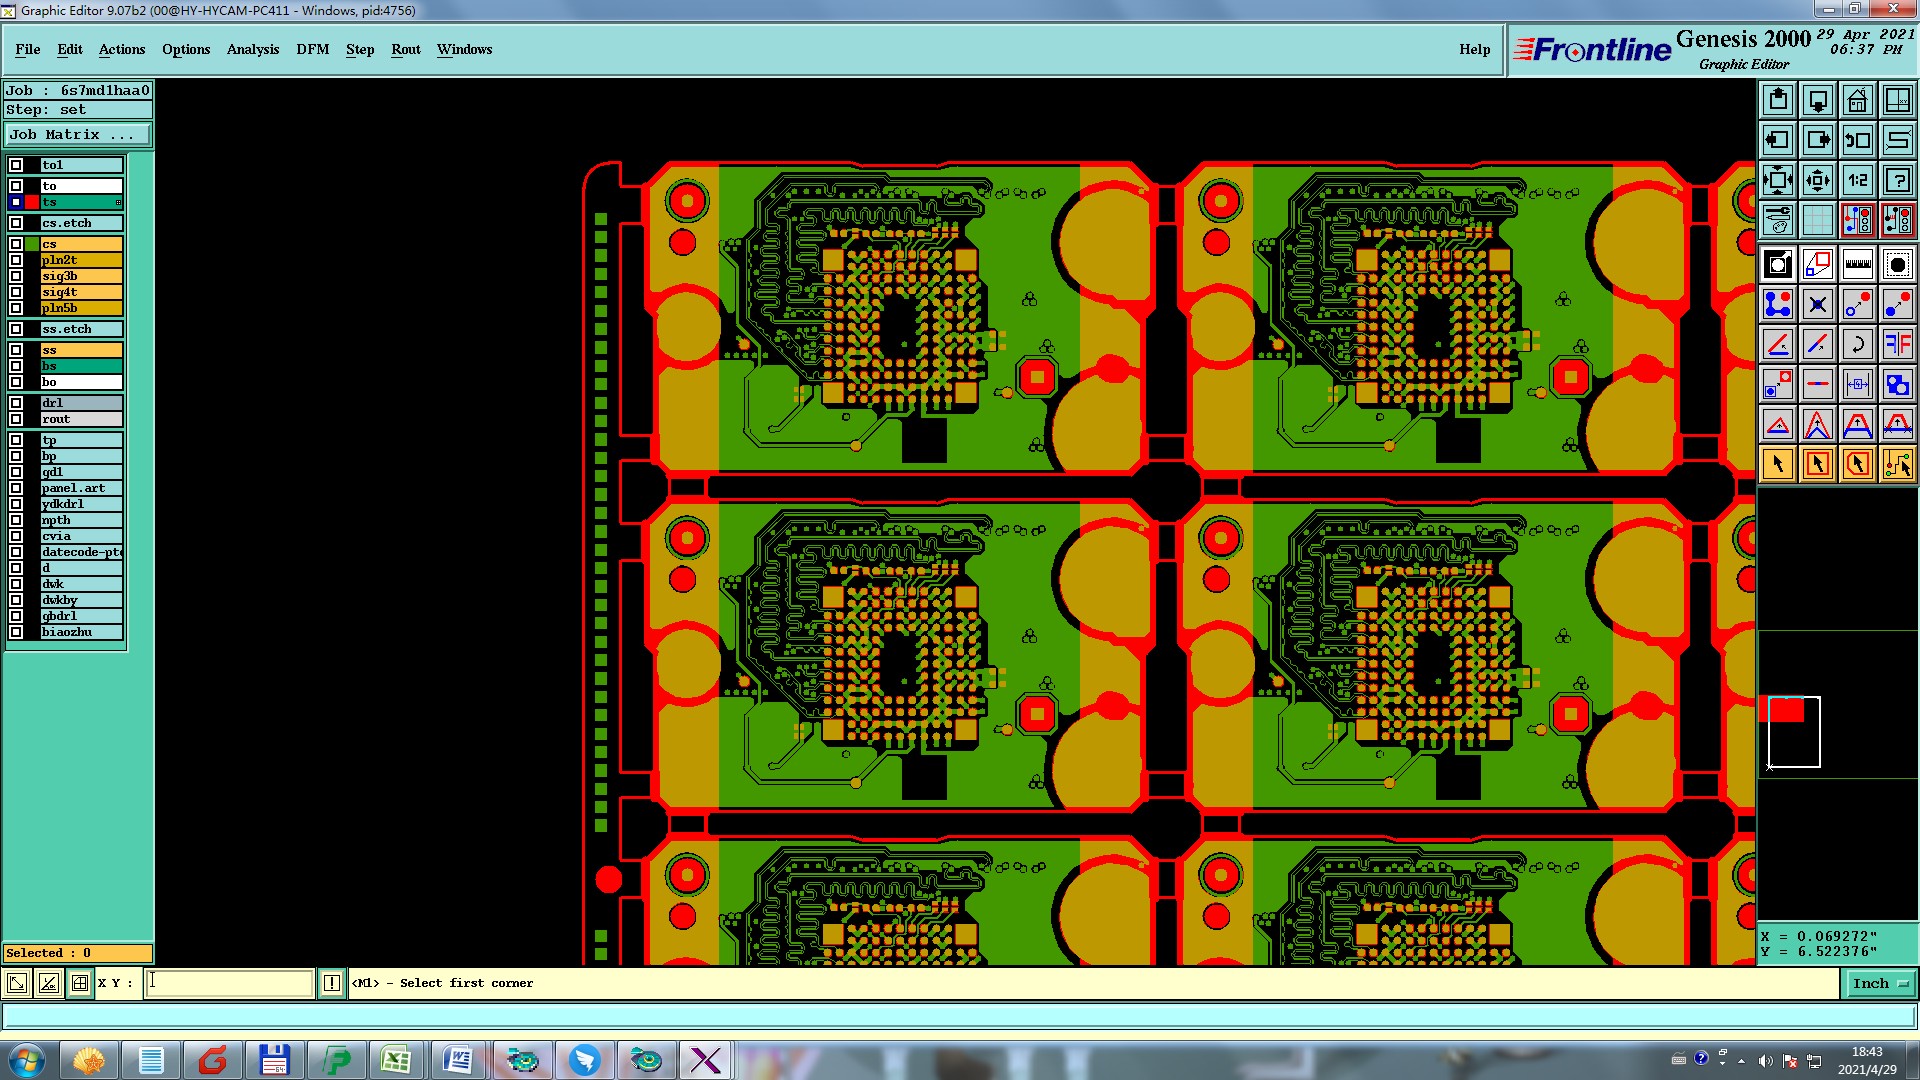Click the rotate feature curved-arrow icon
This screenshot has height=1080, width=1920.
(1858, 344)
